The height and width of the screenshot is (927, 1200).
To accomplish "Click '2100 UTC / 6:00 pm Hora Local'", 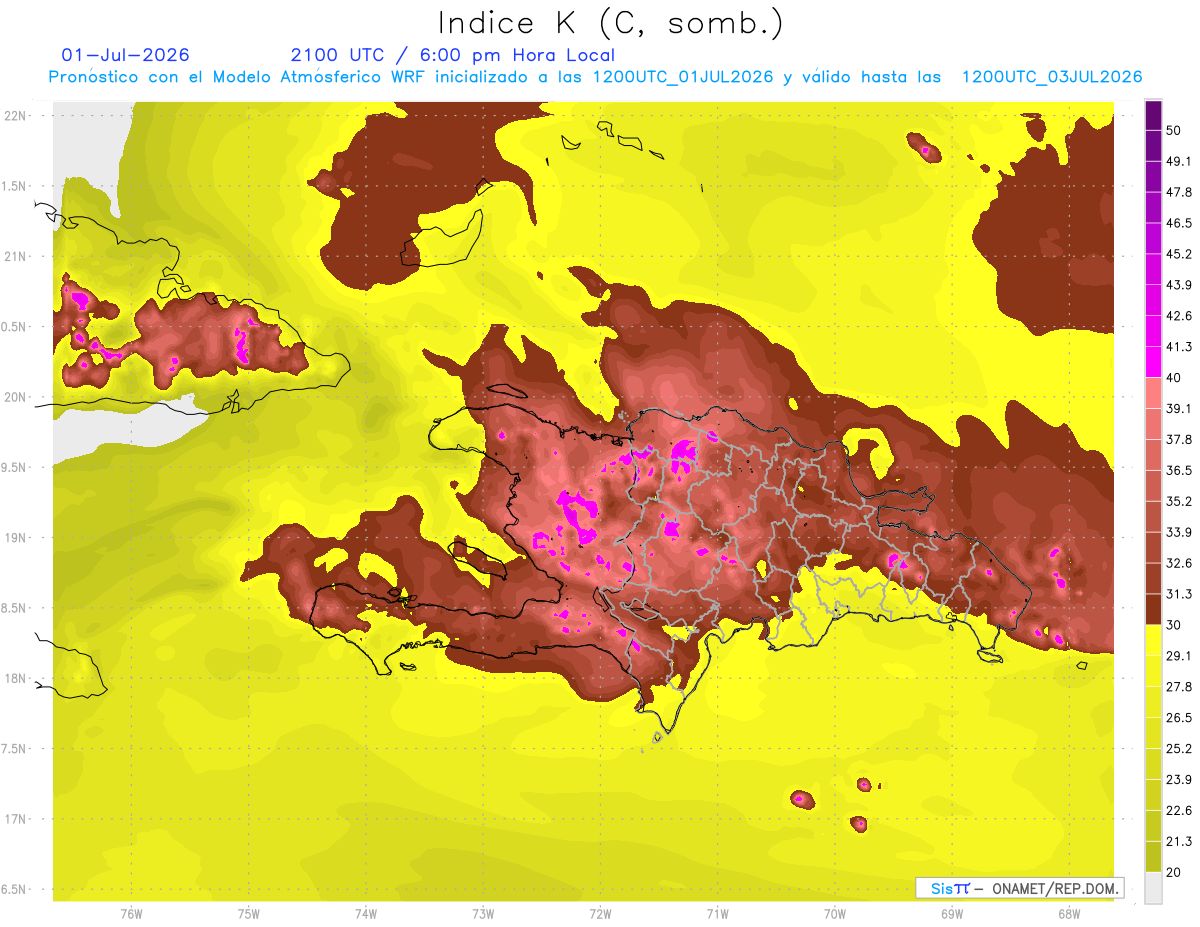I will point(453,55).
